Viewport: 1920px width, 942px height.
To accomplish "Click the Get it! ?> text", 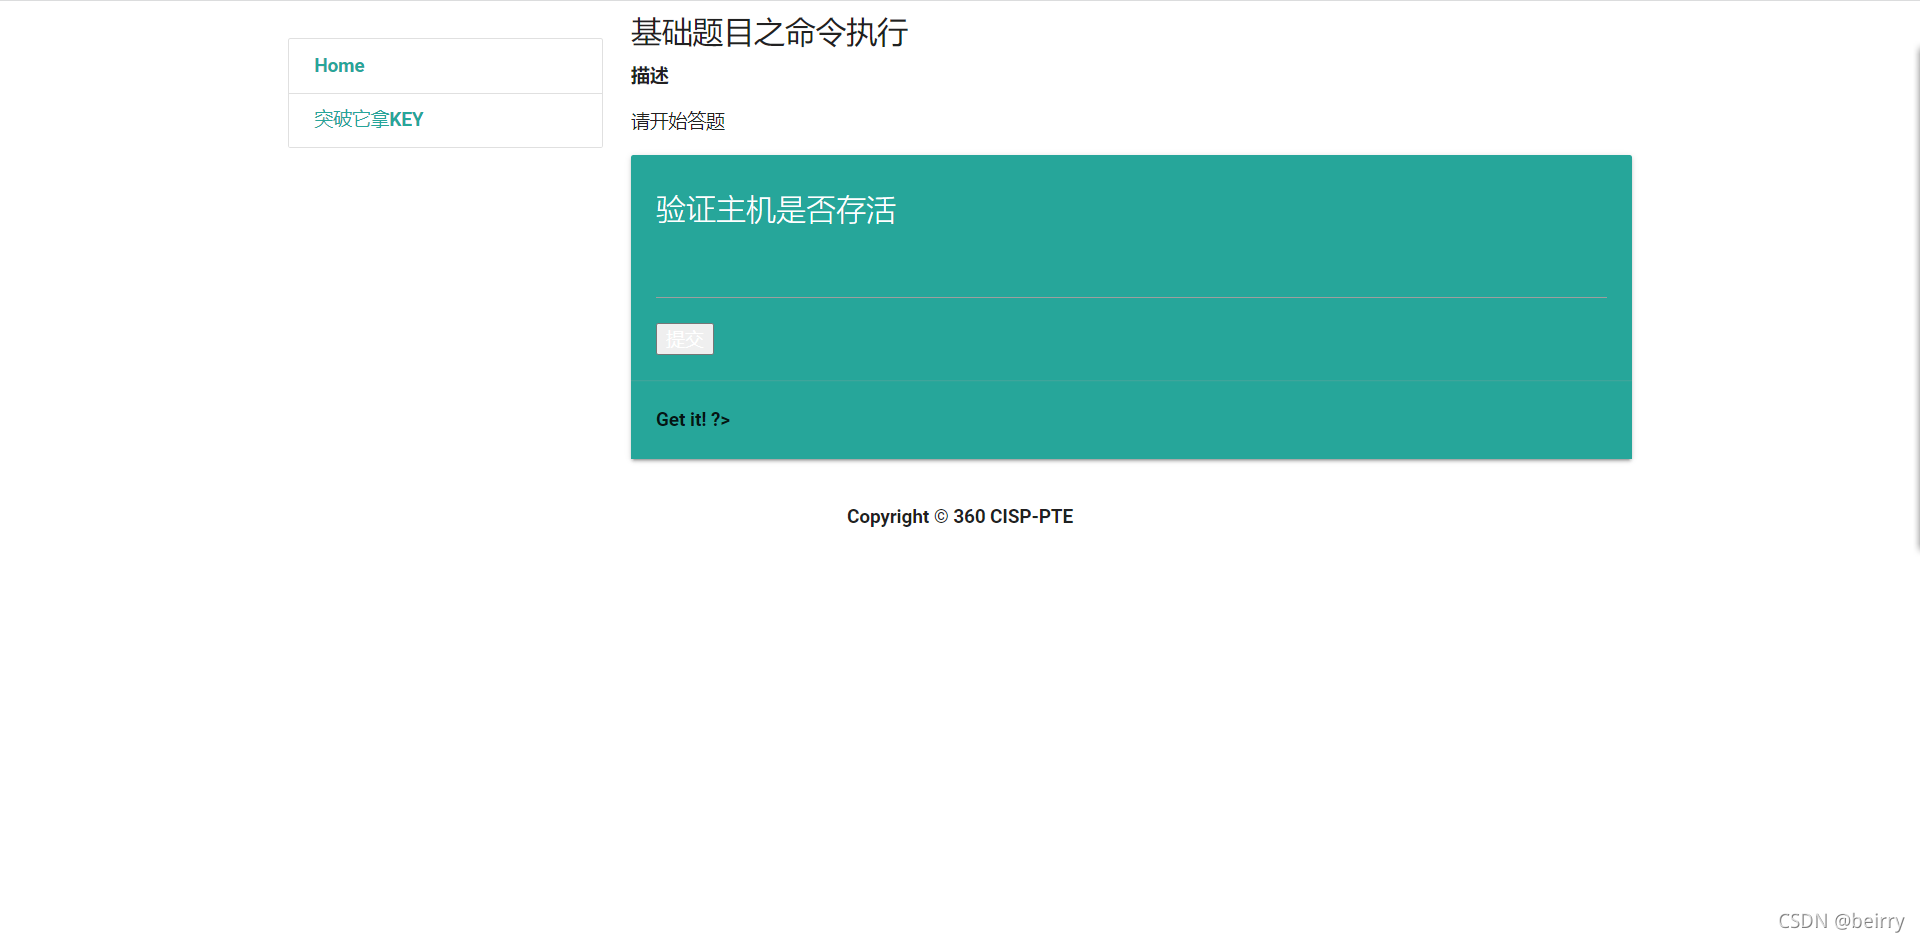I will click(x=692, y=419).
